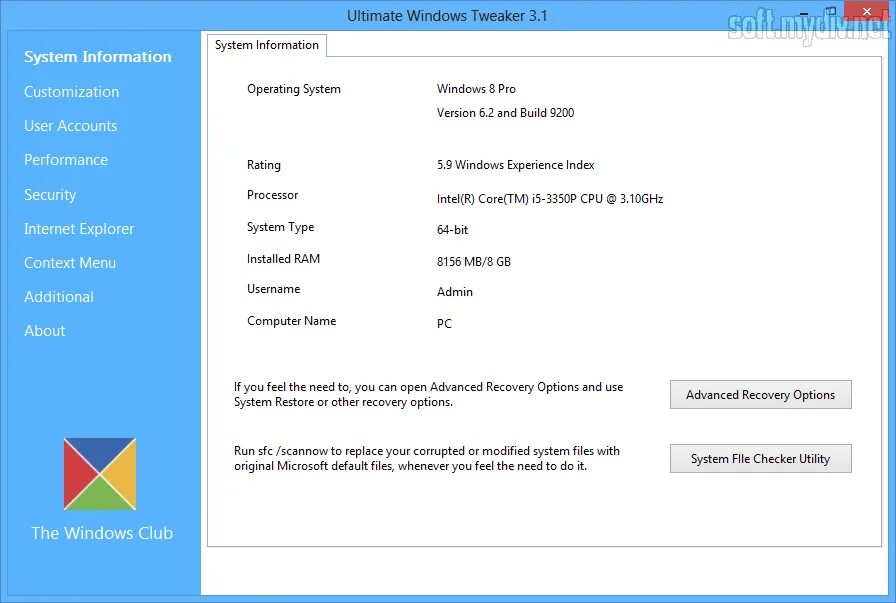
Task: Click the Installed RAM label
Action: pyautogui.click(x=283, y=259)
